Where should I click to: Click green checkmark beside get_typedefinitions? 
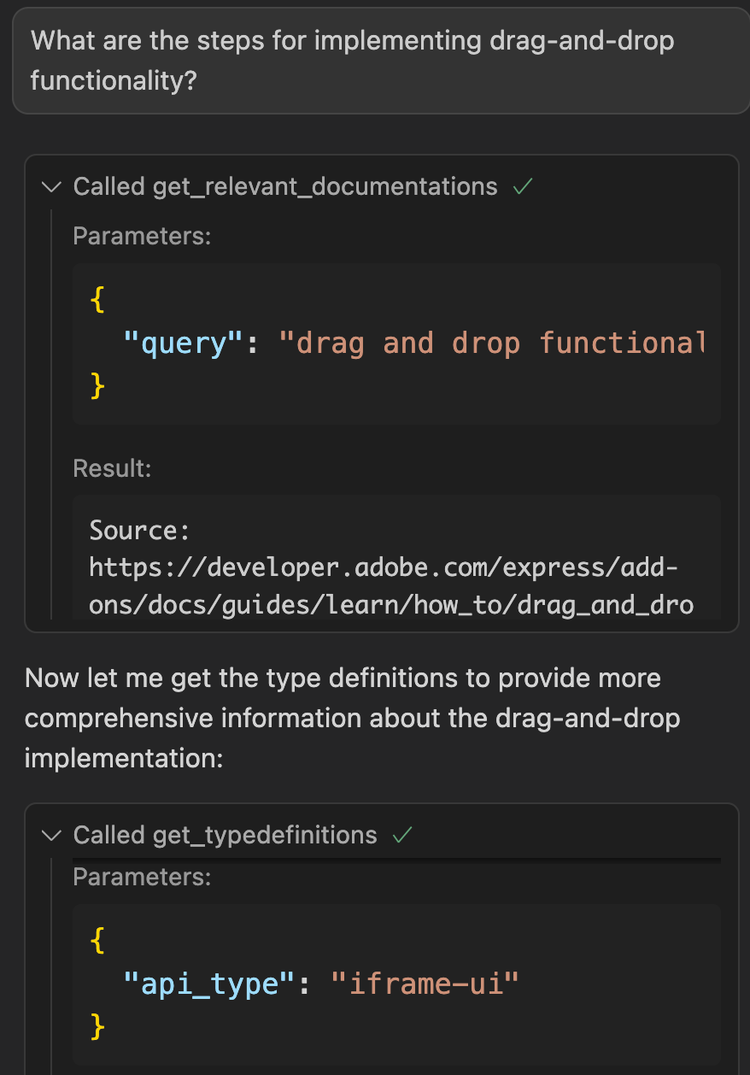pyautogui.click(x=401, y=836)
